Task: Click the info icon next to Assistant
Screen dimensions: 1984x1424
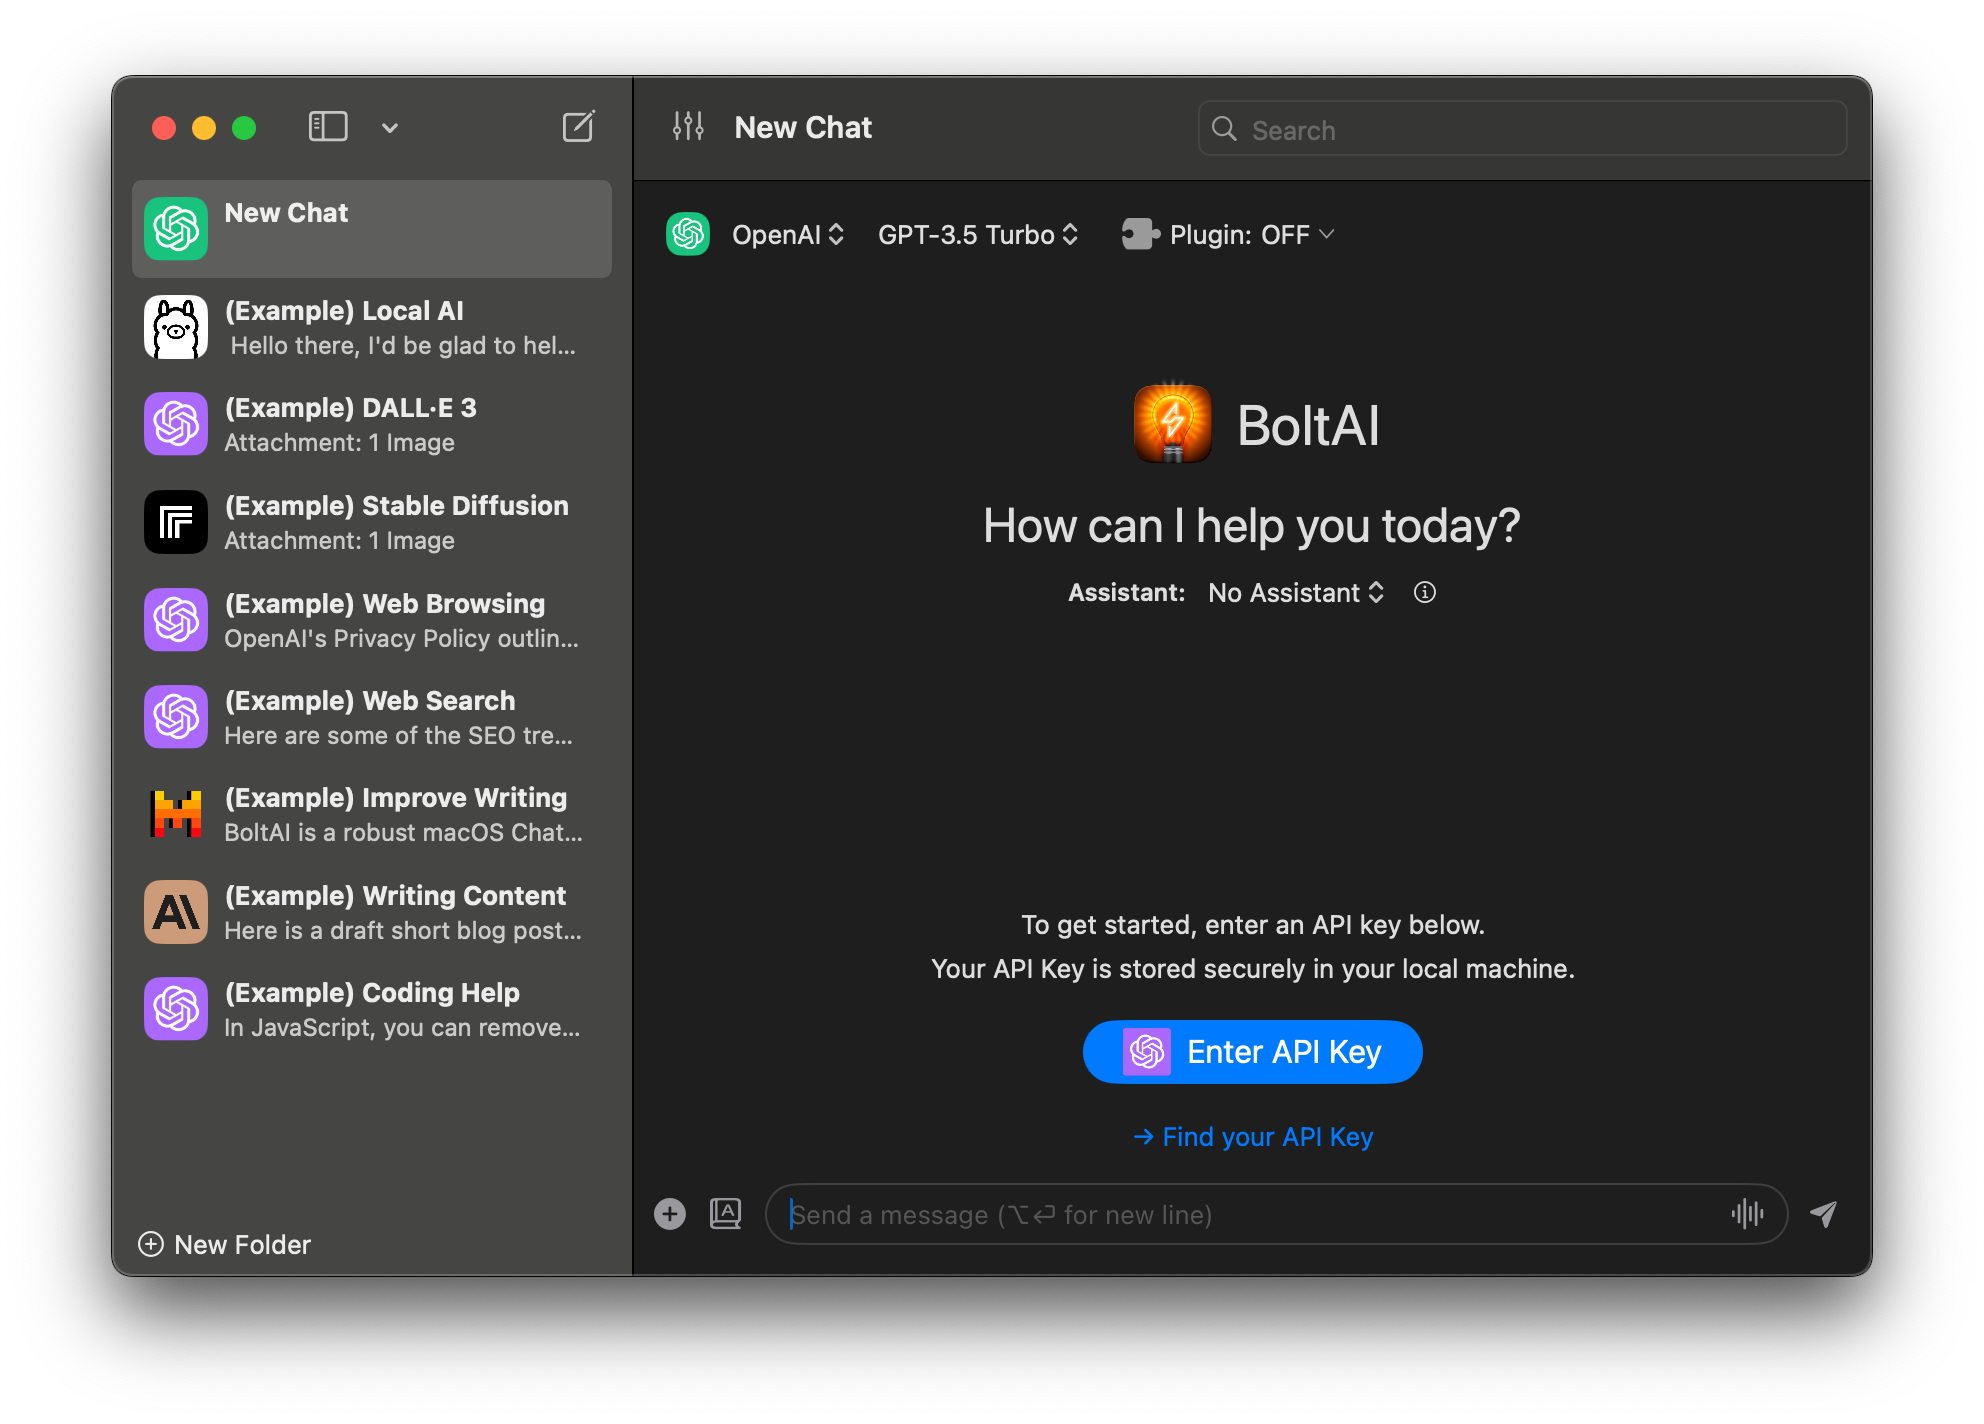Action: pyautogui.click(x=1424, y=593)
